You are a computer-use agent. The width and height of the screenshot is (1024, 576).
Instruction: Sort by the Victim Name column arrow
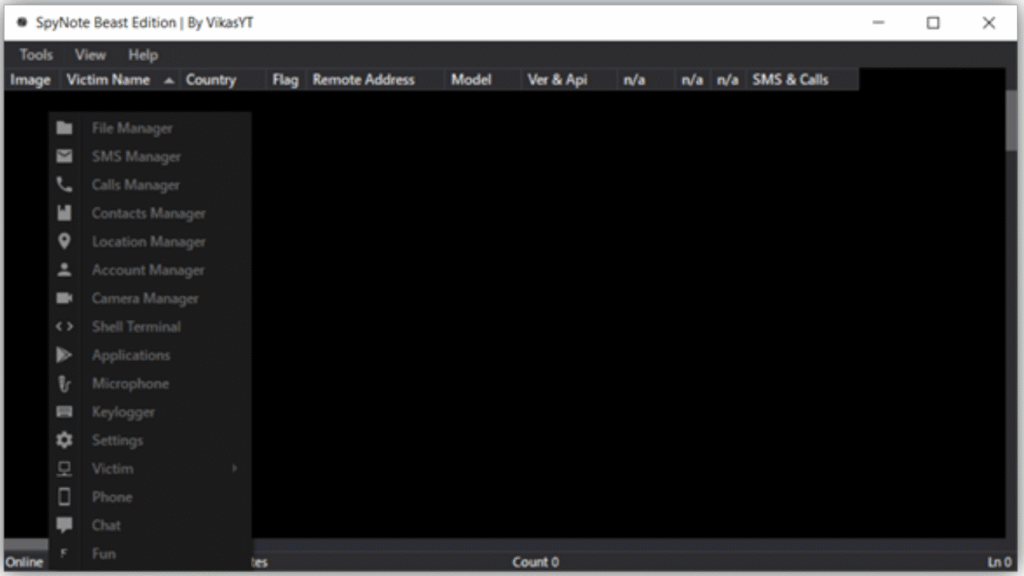click(x=168, y=80)
